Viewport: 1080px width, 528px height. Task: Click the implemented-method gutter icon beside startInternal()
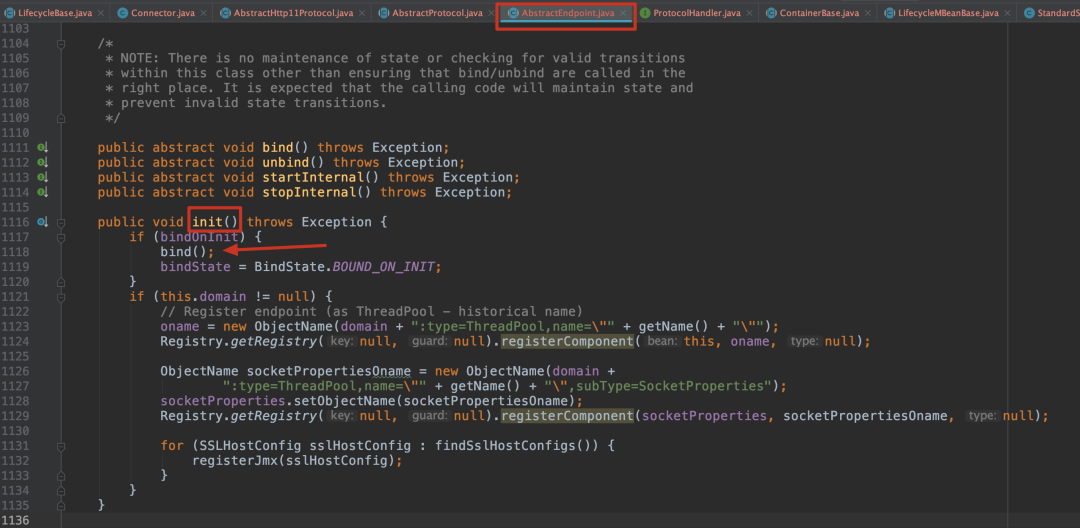[x=43, y=177]
